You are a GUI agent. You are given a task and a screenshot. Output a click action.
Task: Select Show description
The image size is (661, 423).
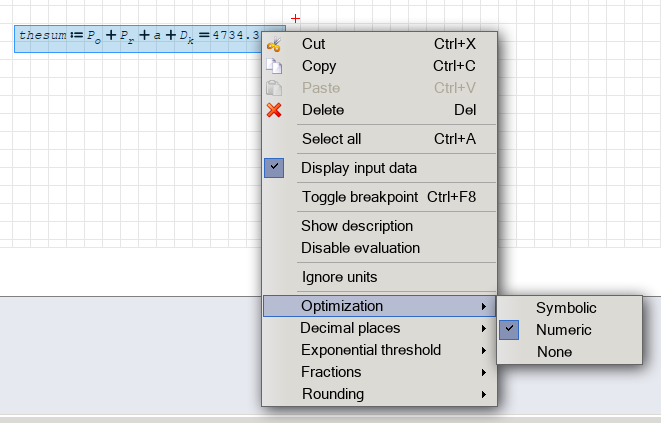357,226
